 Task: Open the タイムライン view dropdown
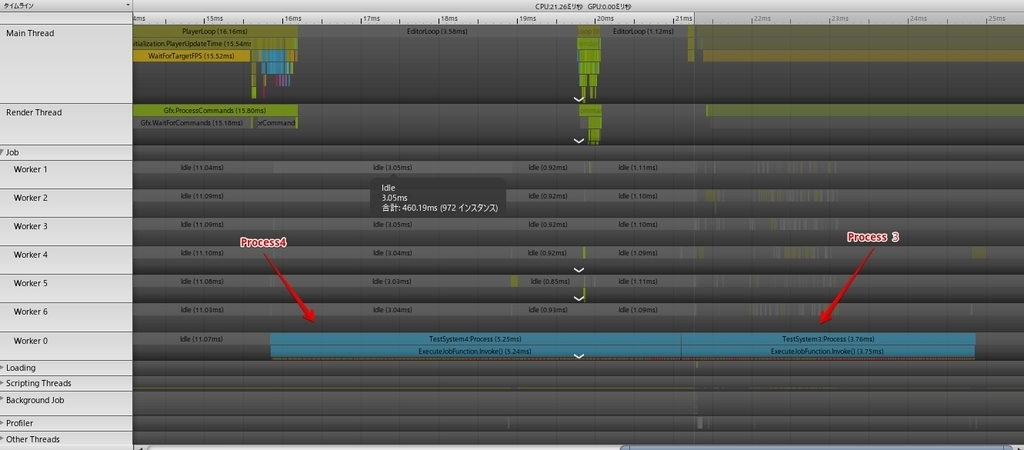(66, 5)
